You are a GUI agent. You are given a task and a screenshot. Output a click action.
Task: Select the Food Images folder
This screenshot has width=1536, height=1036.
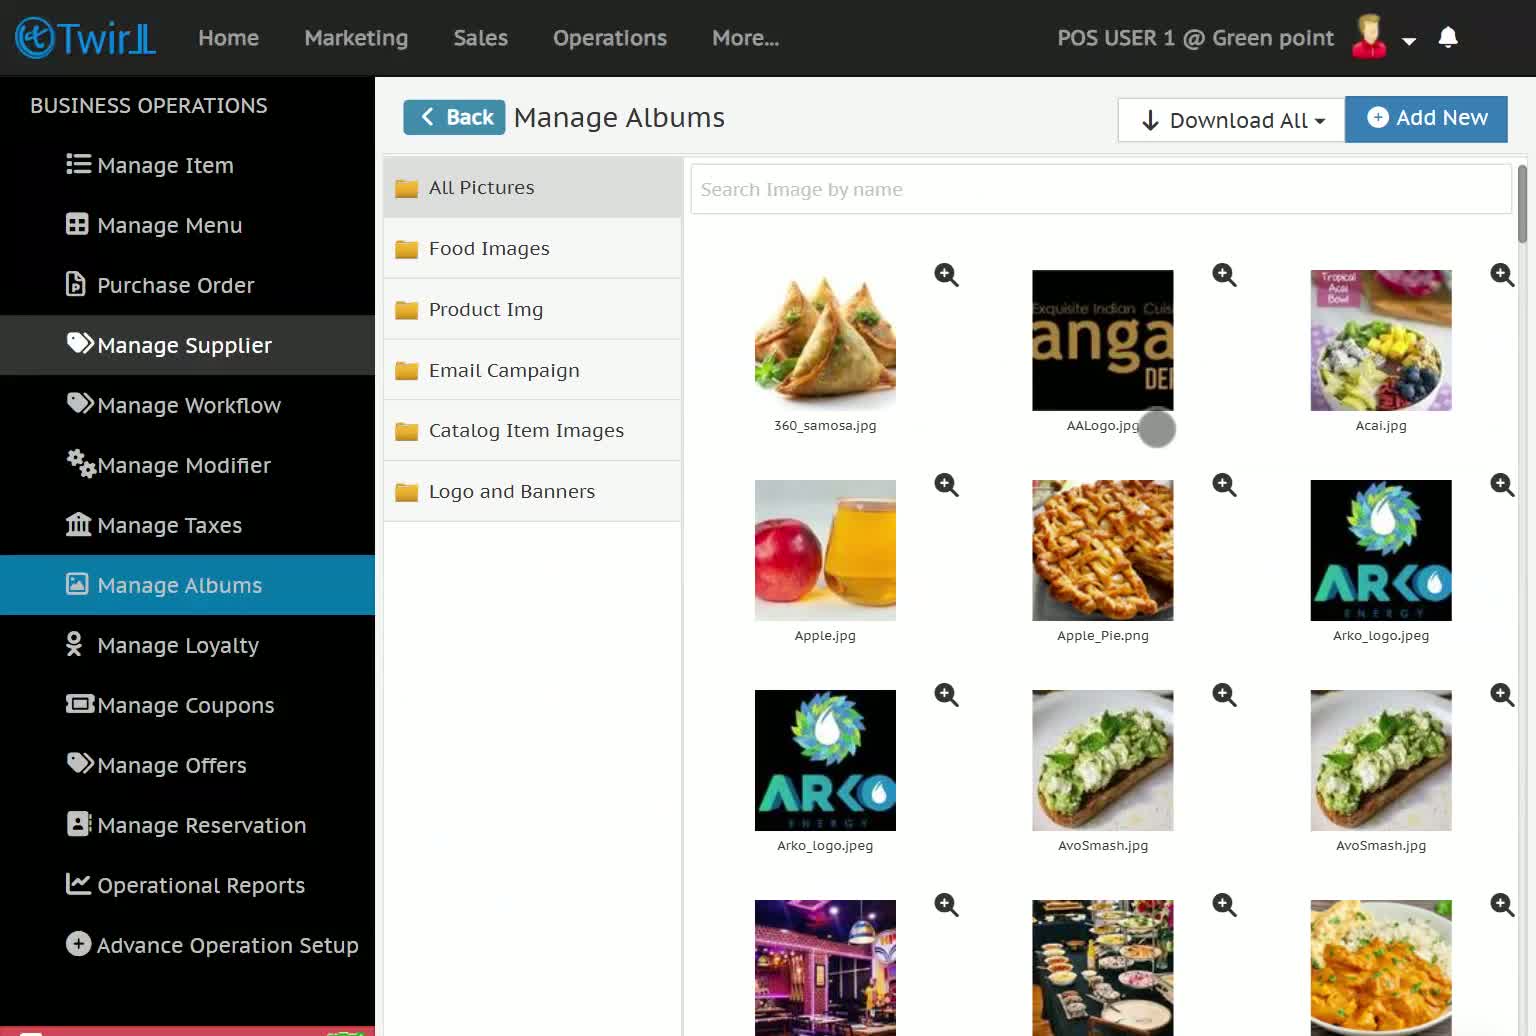532,248
